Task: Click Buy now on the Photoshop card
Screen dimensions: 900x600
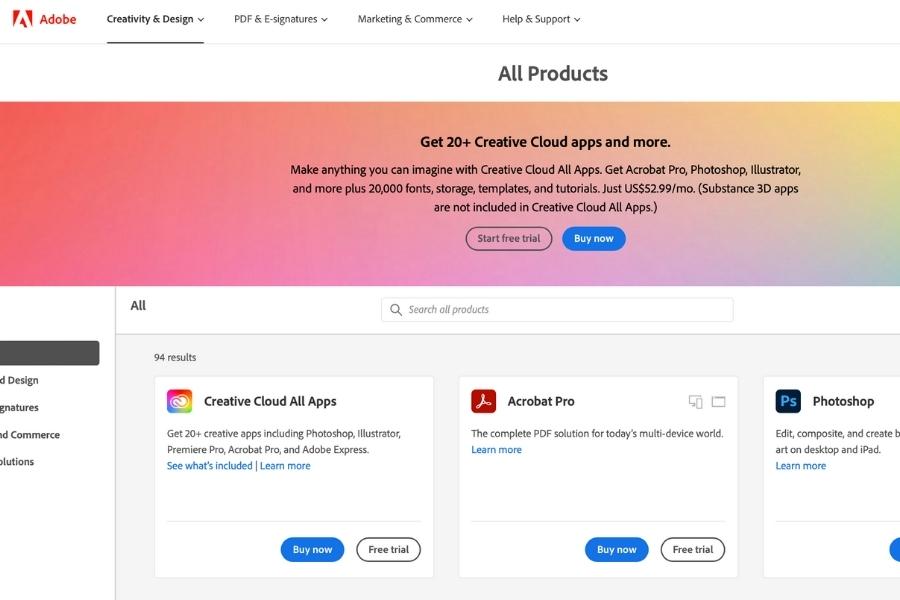Action: (x=895, y=549)
